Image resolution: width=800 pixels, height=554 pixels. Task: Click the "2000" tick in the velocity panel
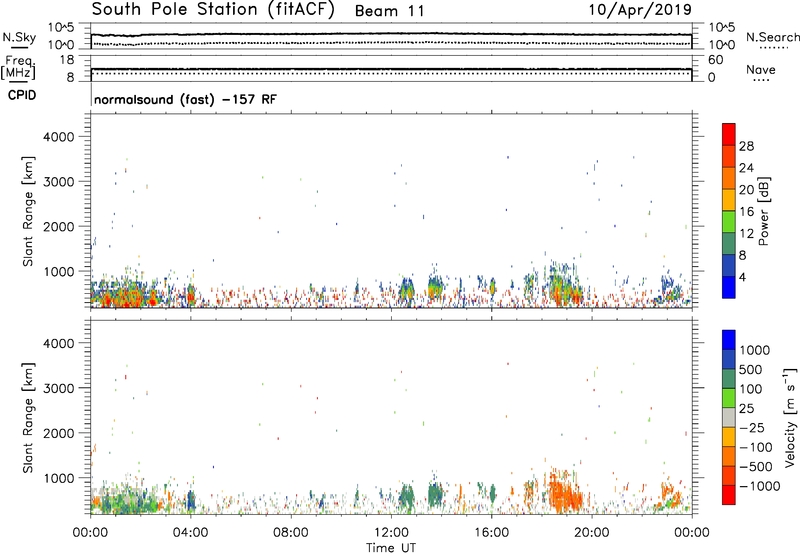pyautogui.click(x=59, y=433)
